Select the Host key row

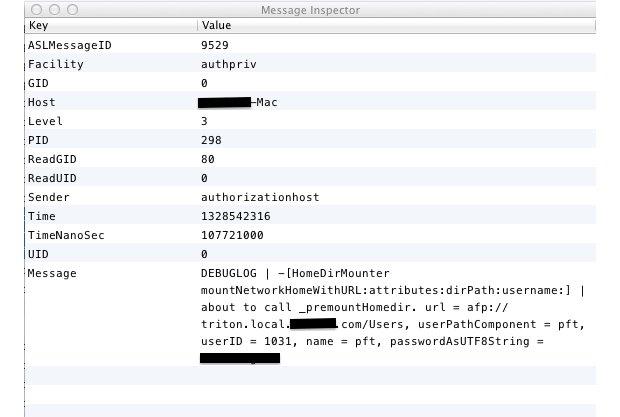(x=41, y=102)
